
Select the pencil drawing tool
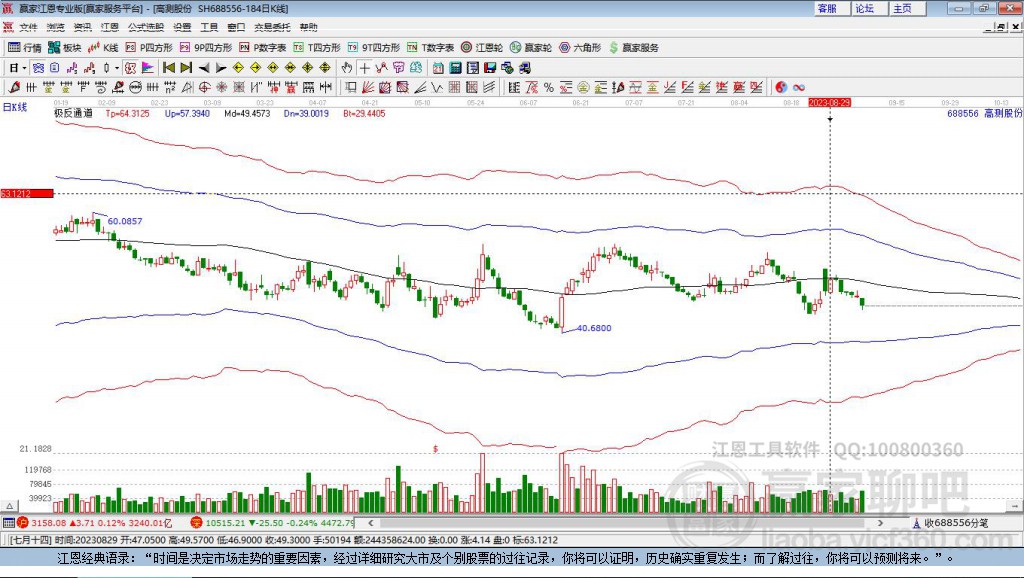[13, 88]
